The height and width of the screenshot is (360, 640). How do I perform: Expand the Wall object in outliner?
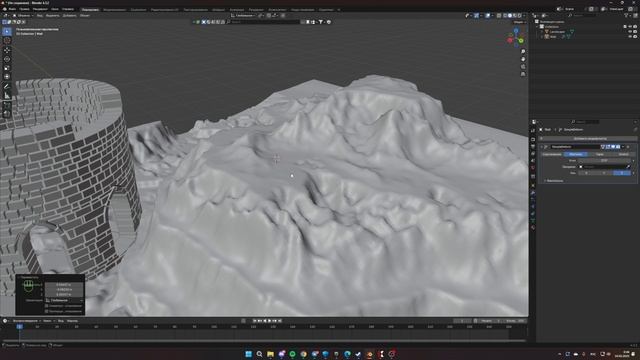click(x=542, y=36)
